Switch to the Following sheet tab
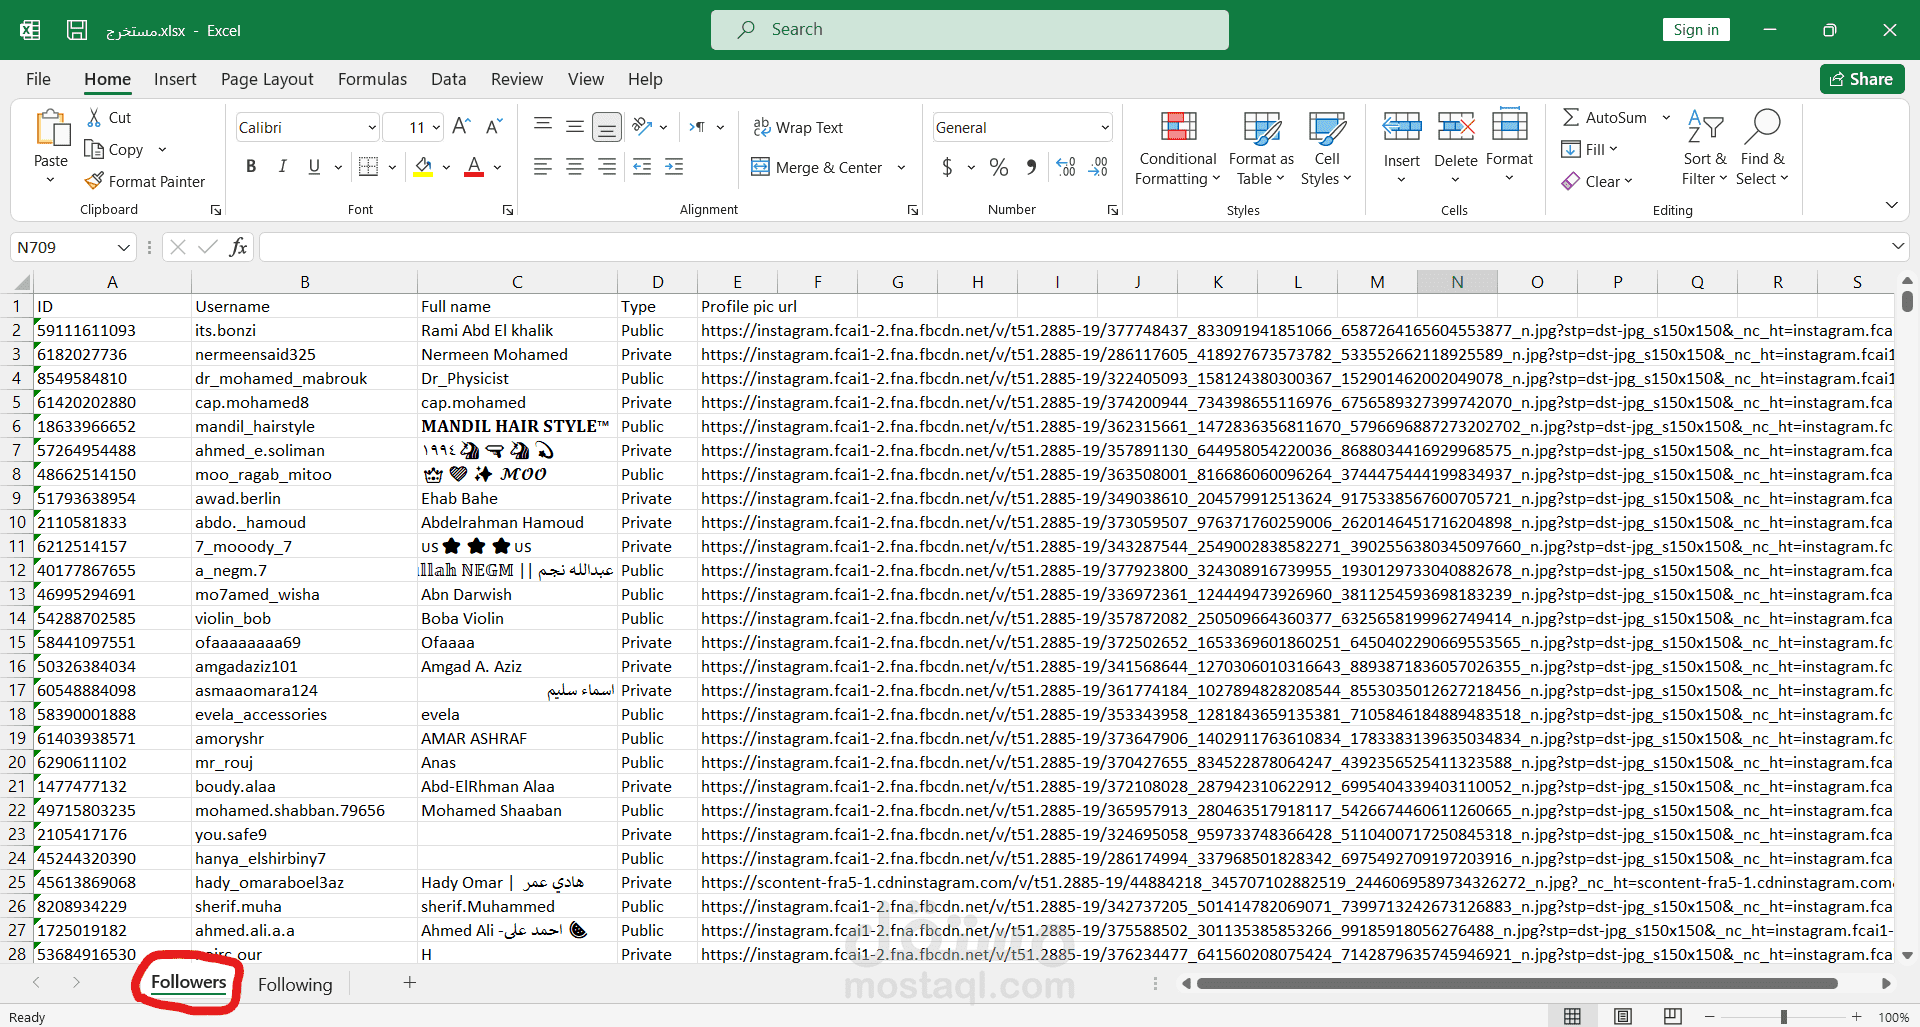This screenshot has height=1027, width=1920. (x=295, y=984)
